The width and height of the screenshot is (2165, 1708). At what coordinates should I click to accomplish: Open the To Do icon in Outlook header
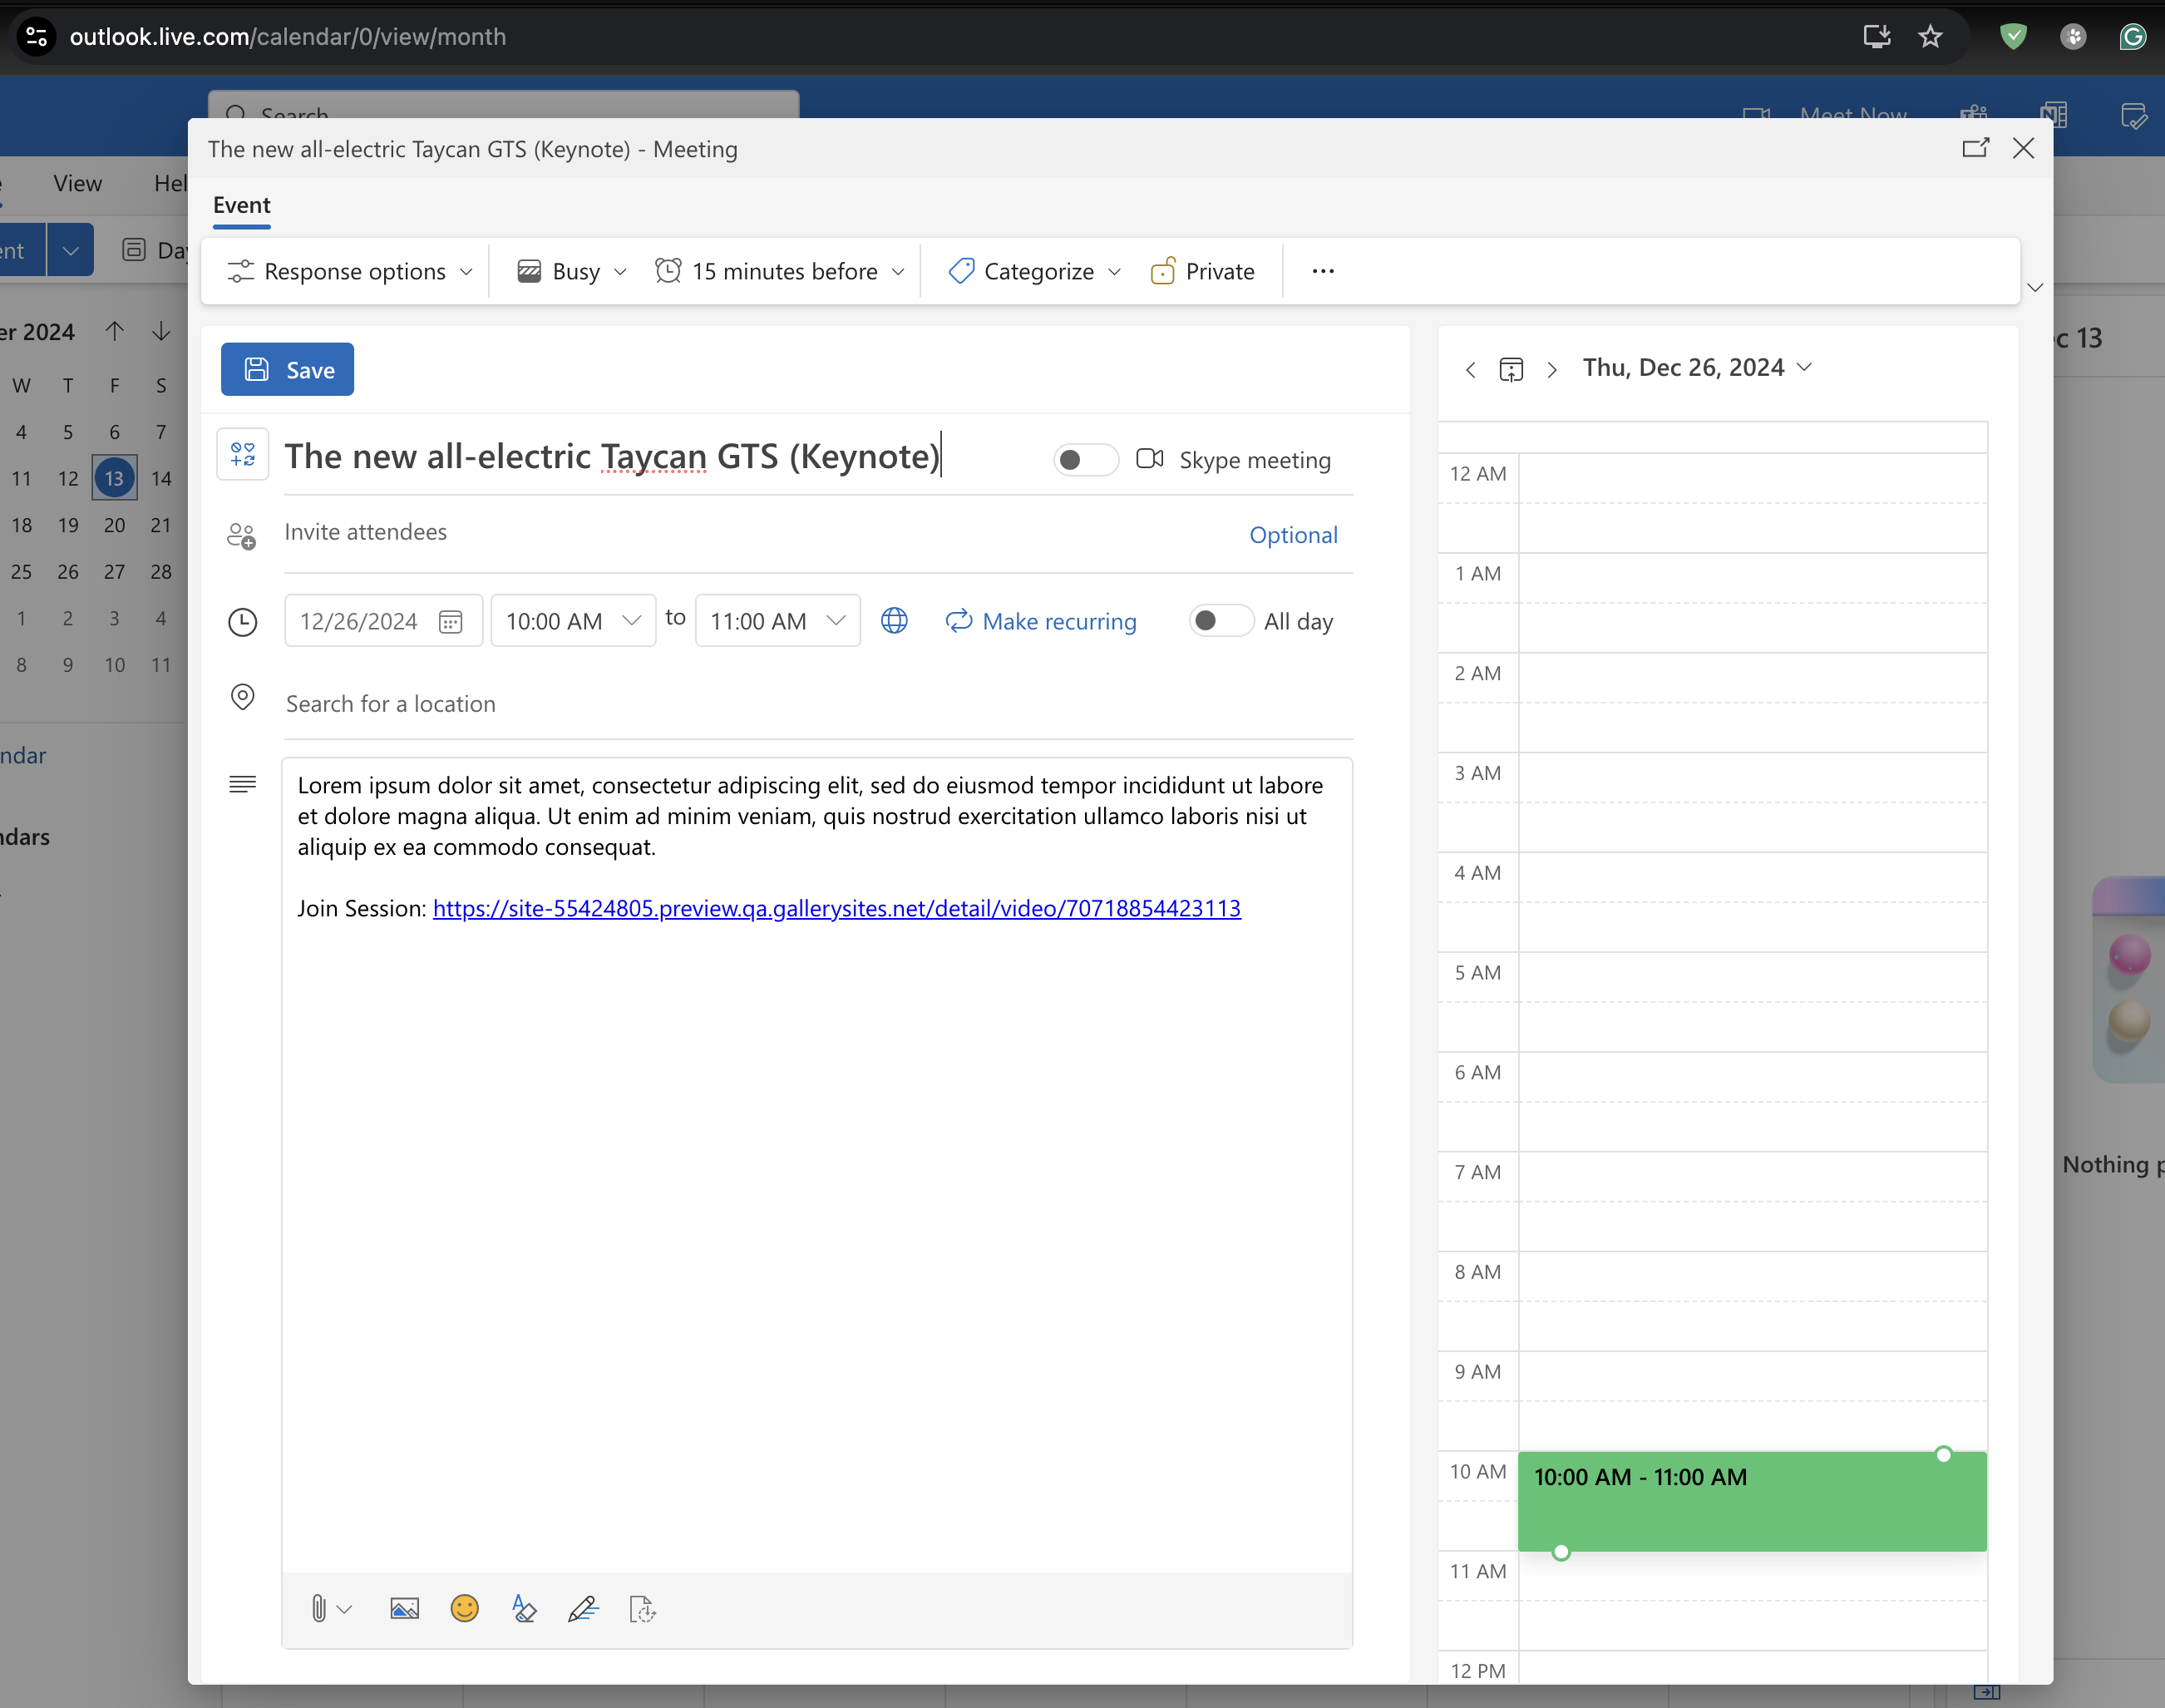coord(2134,116)
